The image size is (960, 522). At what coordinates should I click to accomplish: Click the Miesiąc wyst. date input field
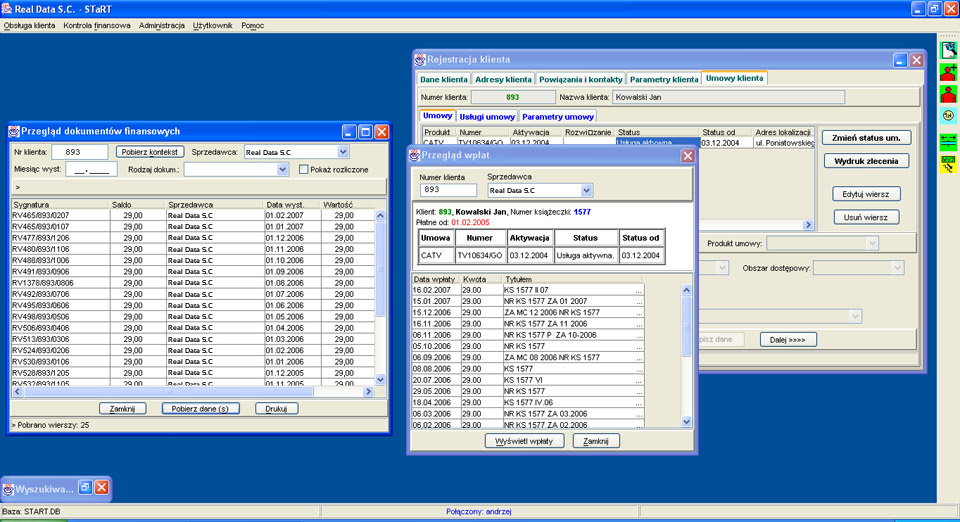click(x=90, y=170)
